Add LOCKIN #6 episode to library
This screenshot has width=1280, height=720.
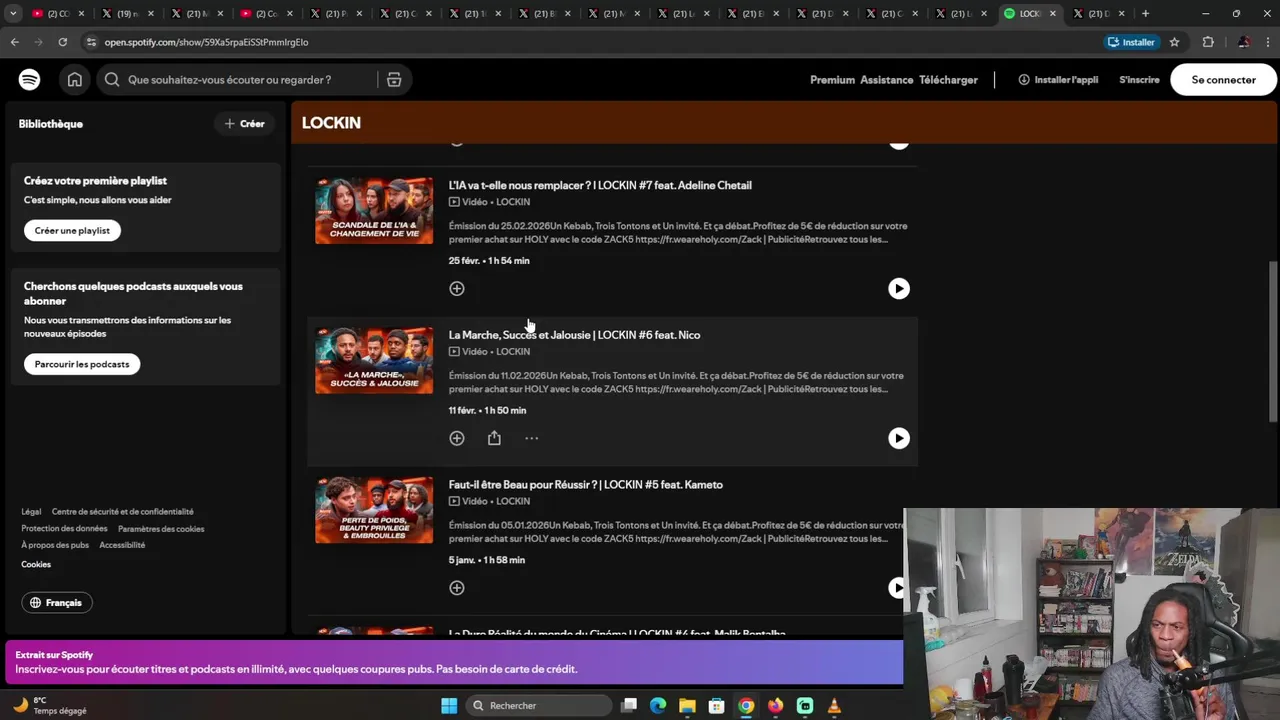point(457,438)
